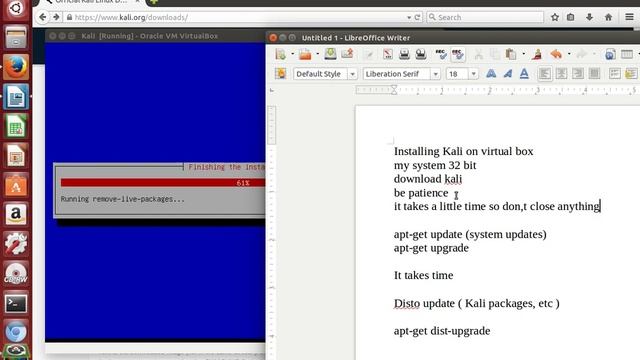Click the Firefox Forward button
640x360 pixels.
tap(56, 17)
